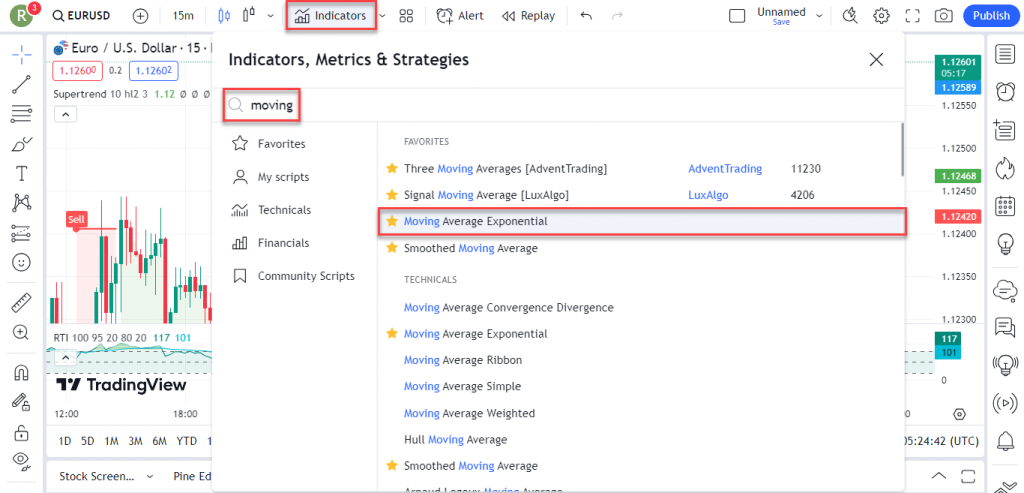The image size is (1024, 493).
Task: Click the indicator search field
Action: pyautogui.click(x=560, y=104)
